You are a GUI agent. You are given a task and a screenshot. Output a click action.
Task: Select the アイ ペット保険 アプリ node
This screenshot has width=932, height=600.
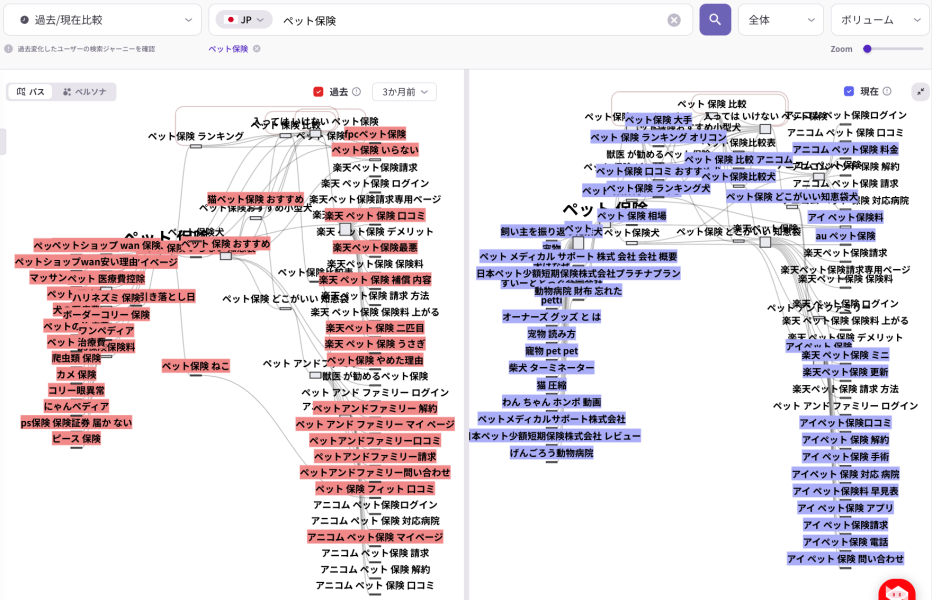point(845,508)
